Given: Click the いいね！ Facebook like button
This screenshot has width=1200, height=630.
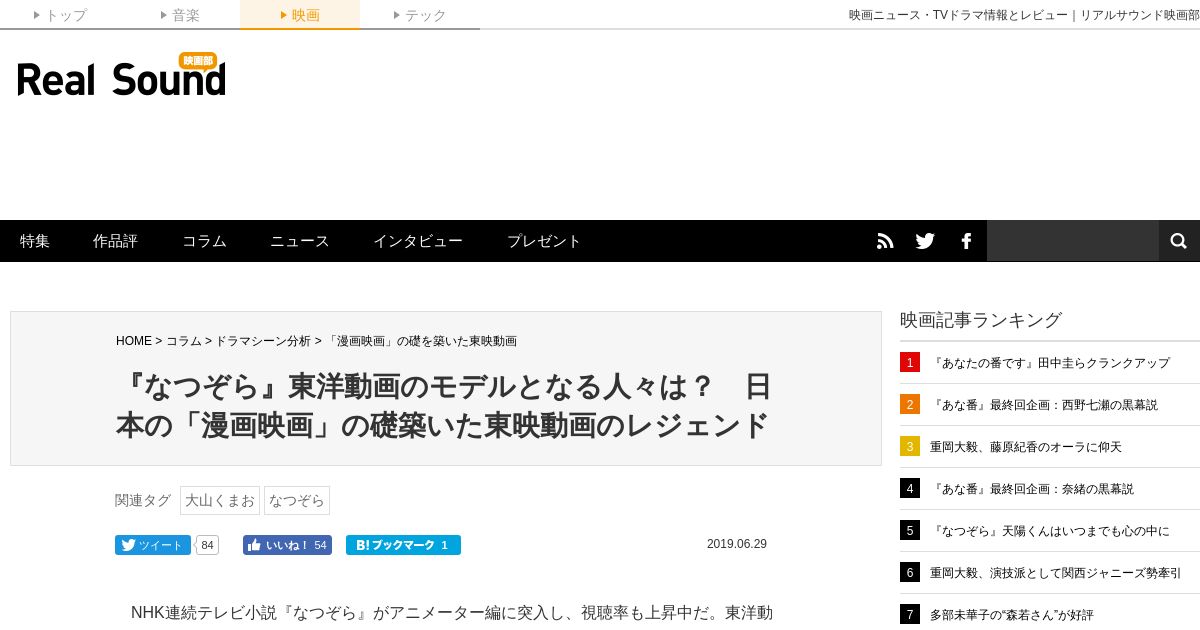Looking at the screenshot, I should (x=287, y=545).
